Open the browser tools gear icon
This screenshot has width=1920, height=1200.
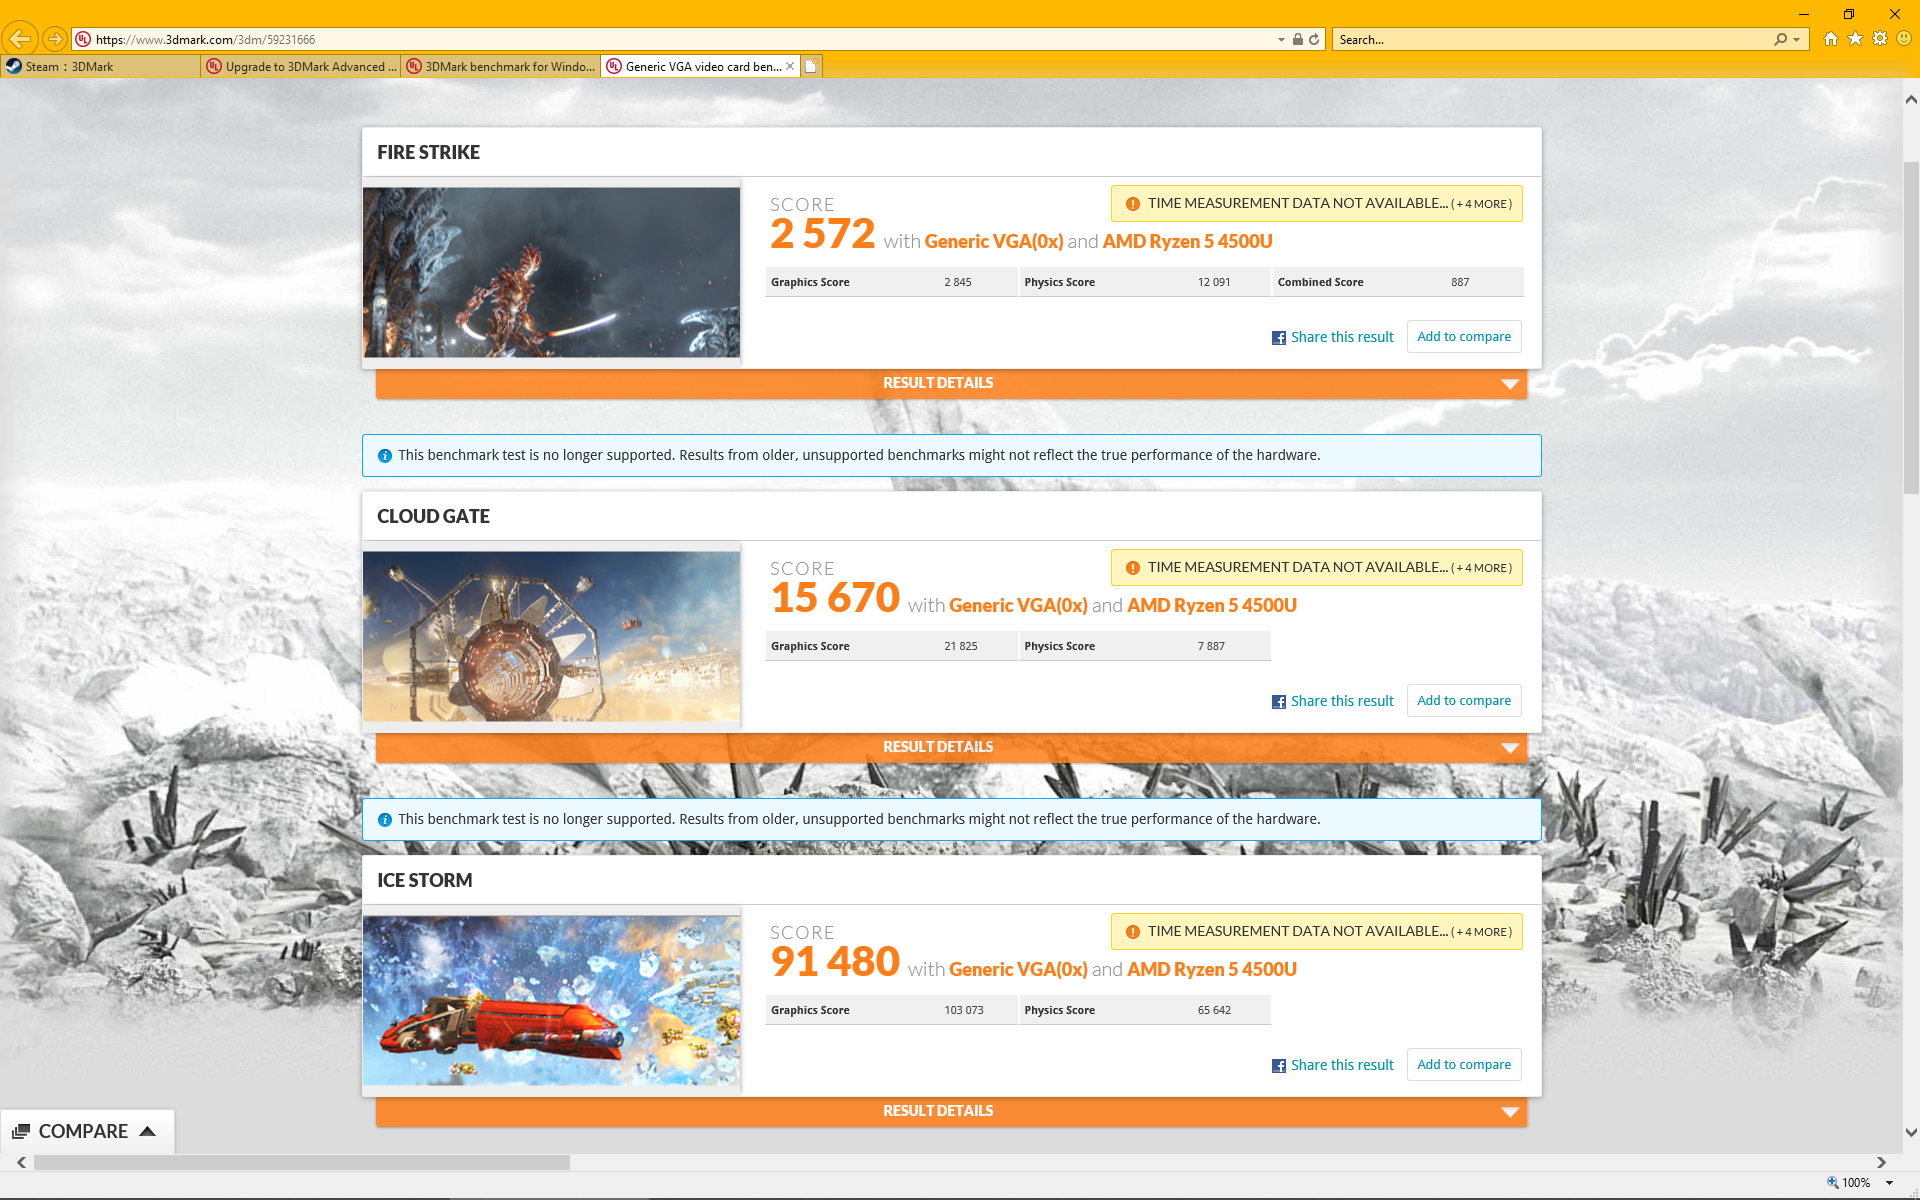click(1880, 39)
